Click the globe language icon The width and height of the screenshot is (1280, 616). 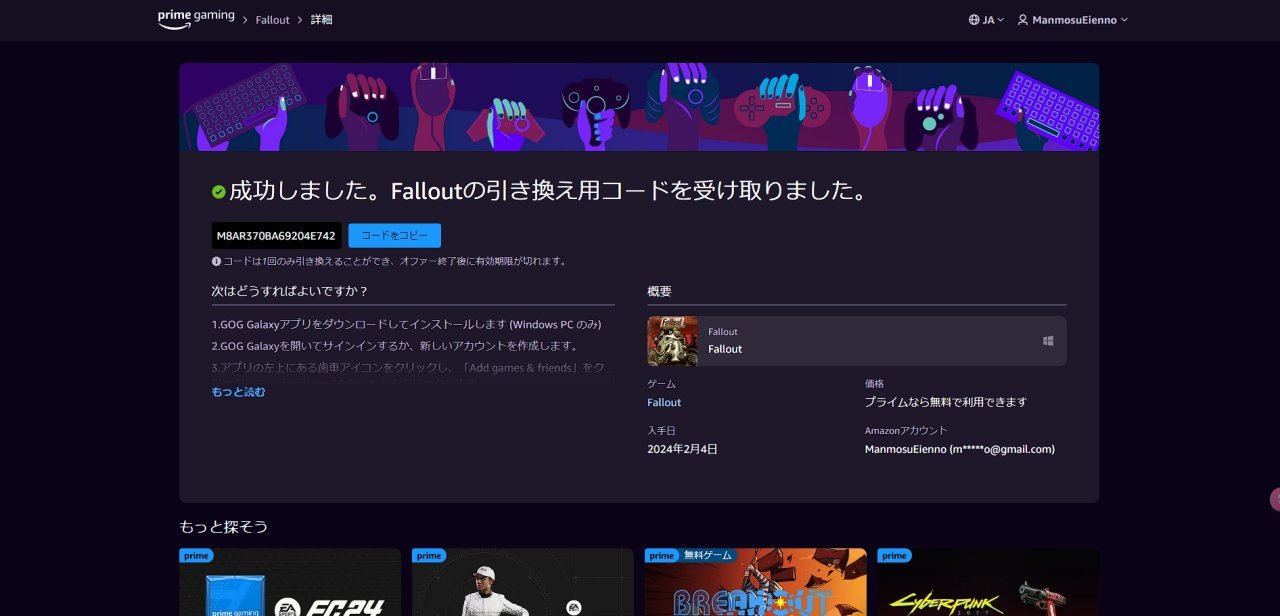[x=974, y=20]
